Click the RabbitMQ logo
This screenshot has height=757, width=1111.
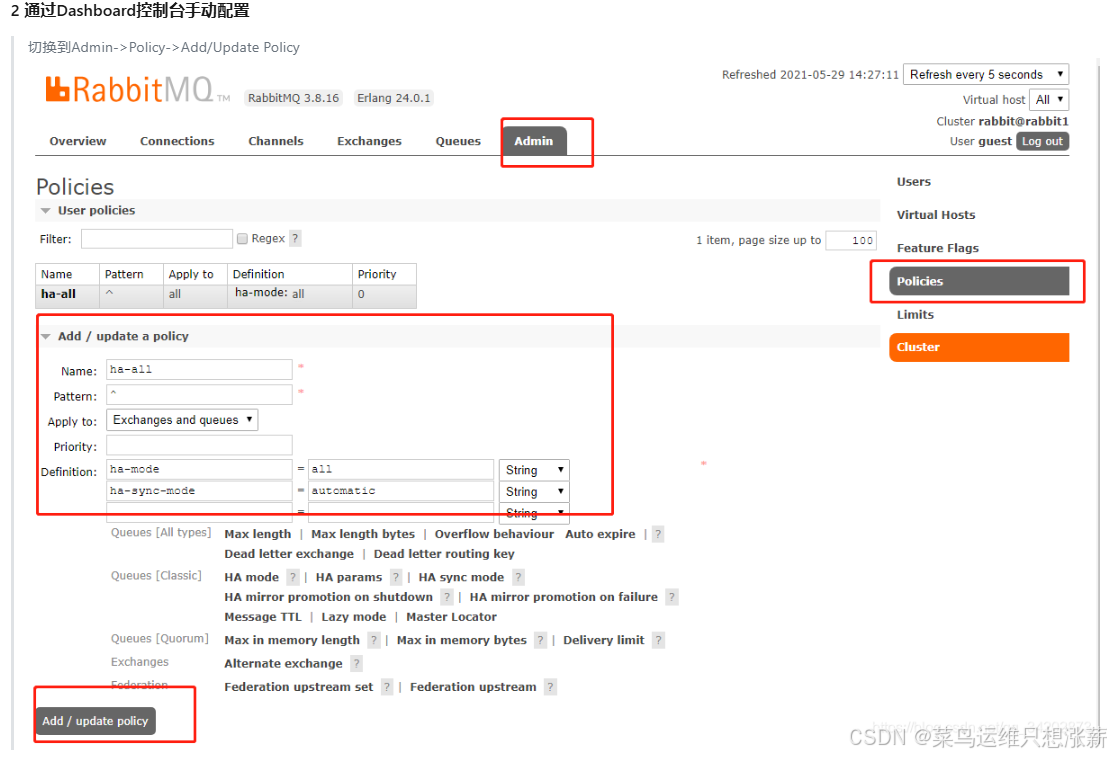pyautogui.click(x=137, y=90)
